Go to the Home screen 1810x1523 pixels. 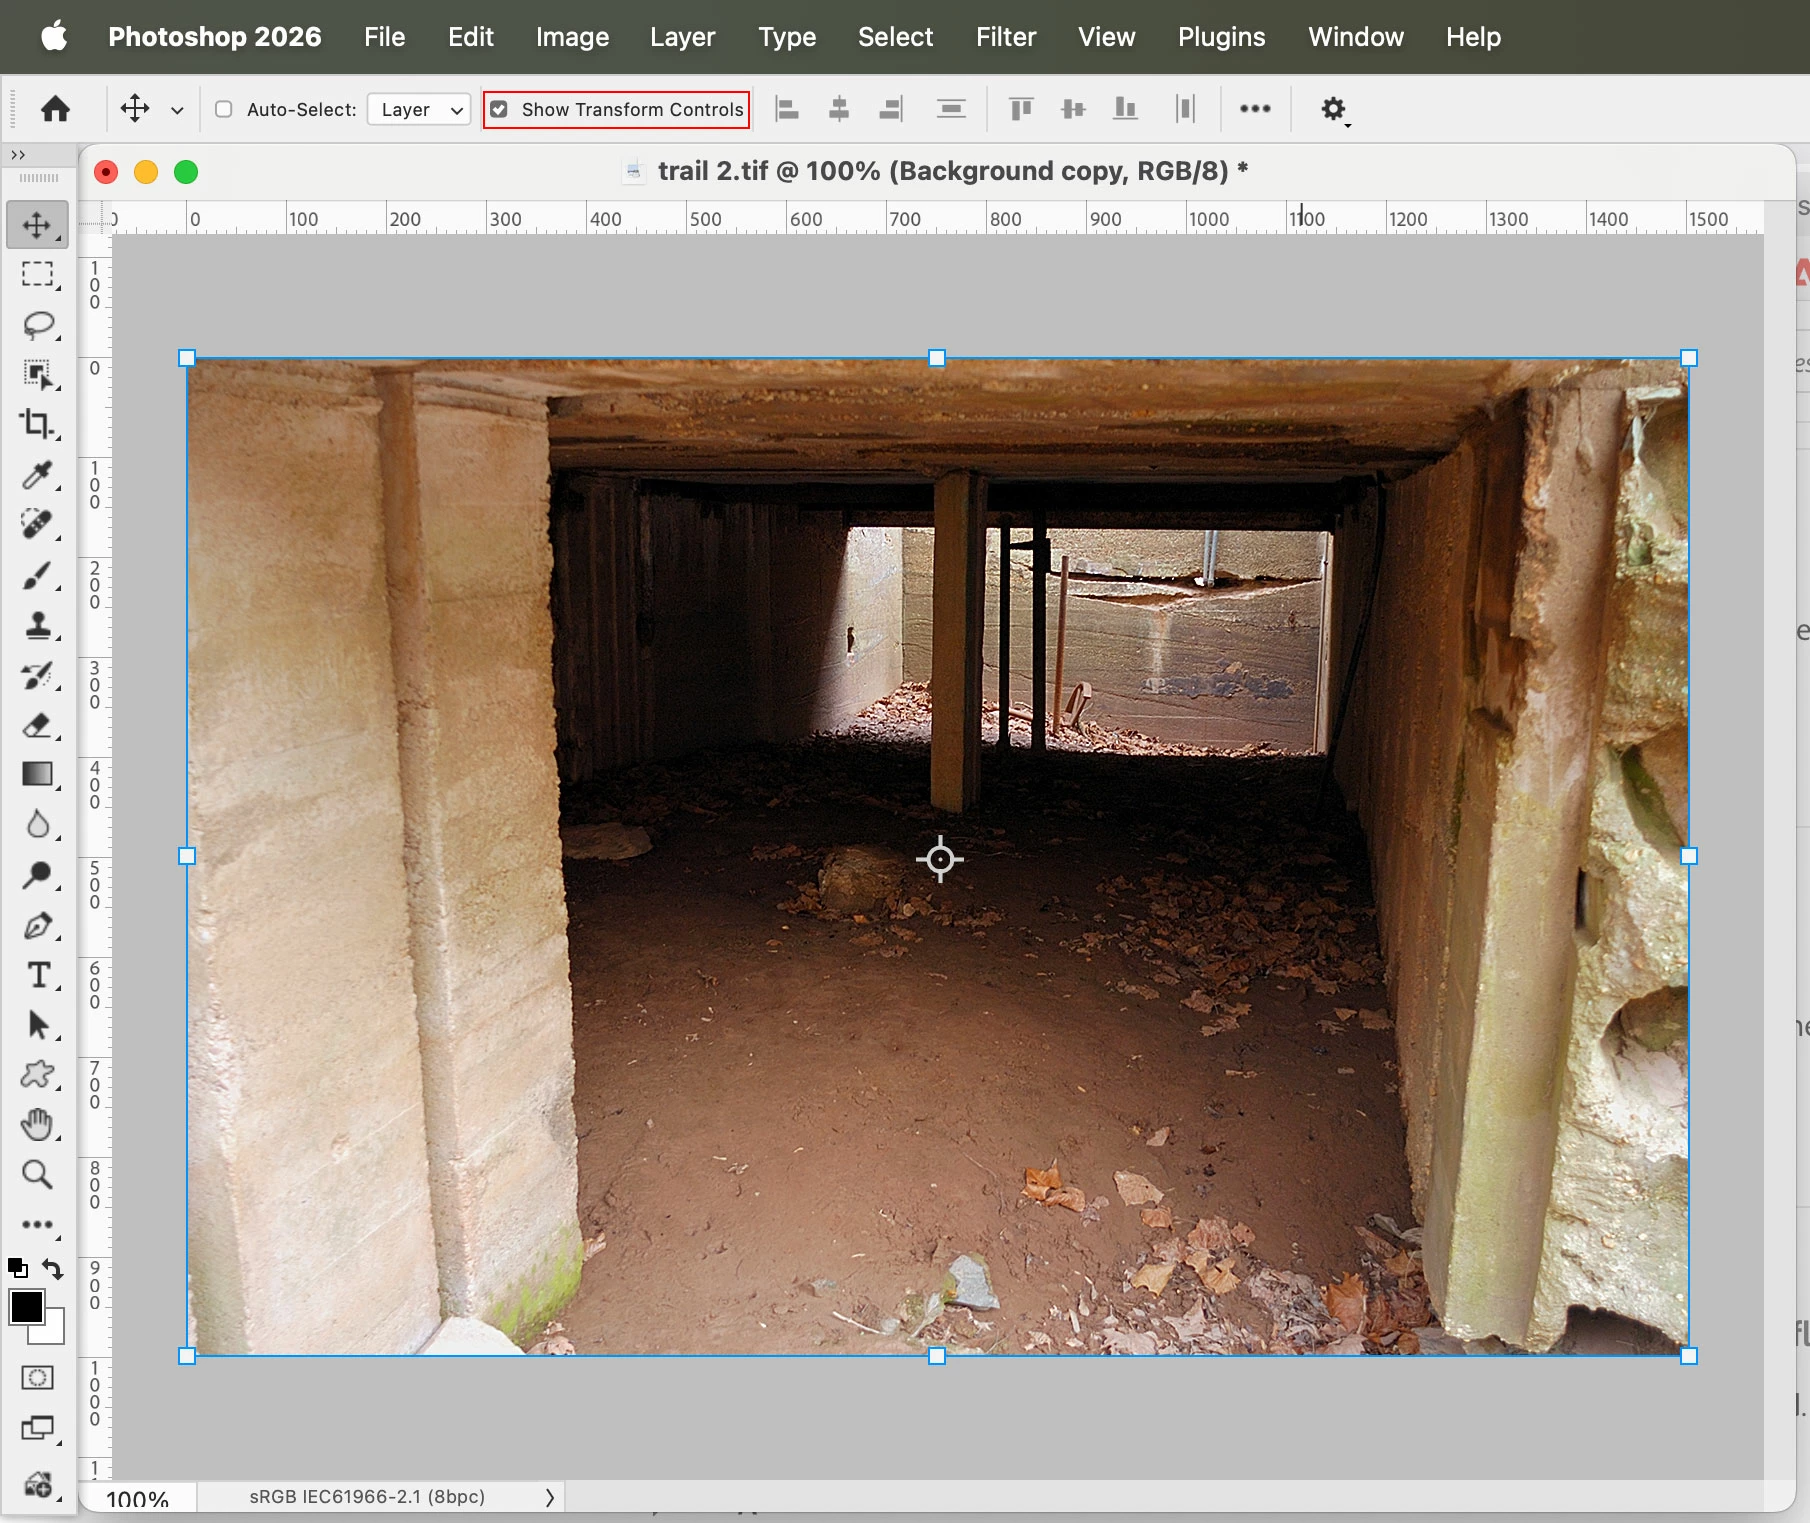(x=55, y=109)
